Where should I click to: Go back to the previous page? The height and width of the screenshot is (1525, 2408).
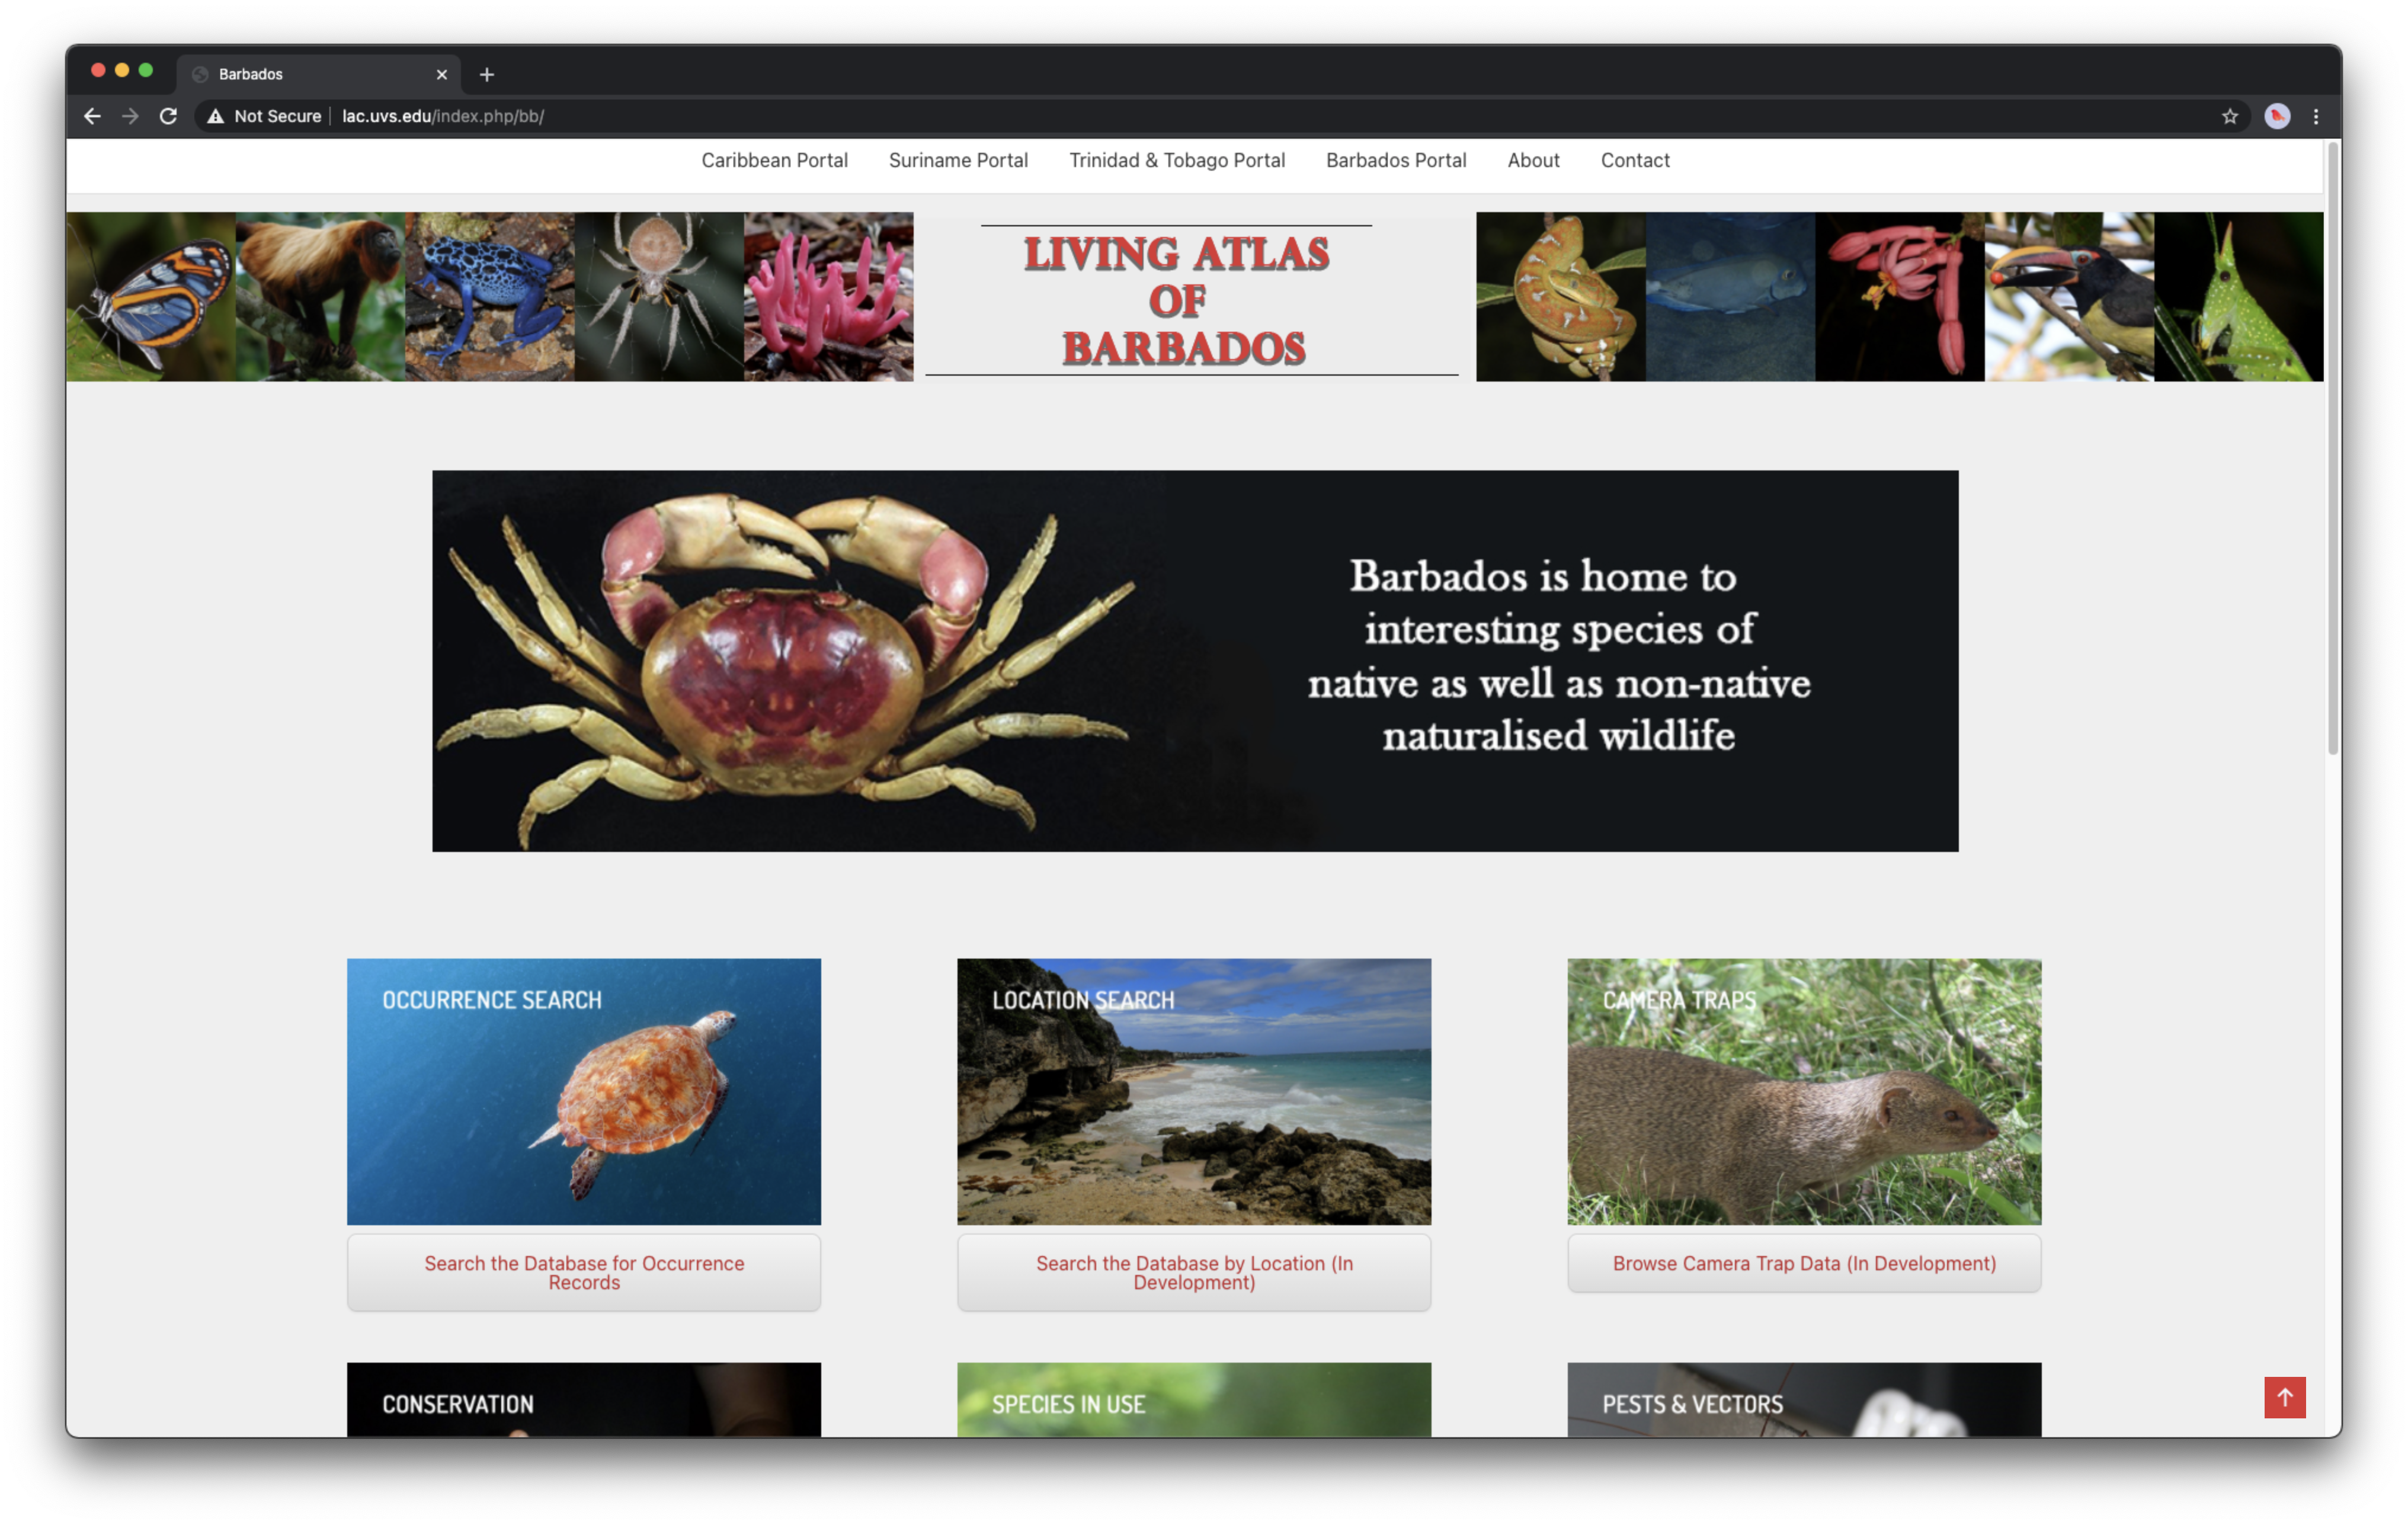pos(92,116)
